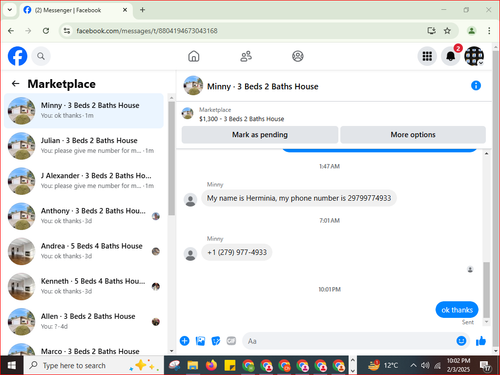Click the Type here to search taskbar box
500x375 pixels.
point(94,365)
